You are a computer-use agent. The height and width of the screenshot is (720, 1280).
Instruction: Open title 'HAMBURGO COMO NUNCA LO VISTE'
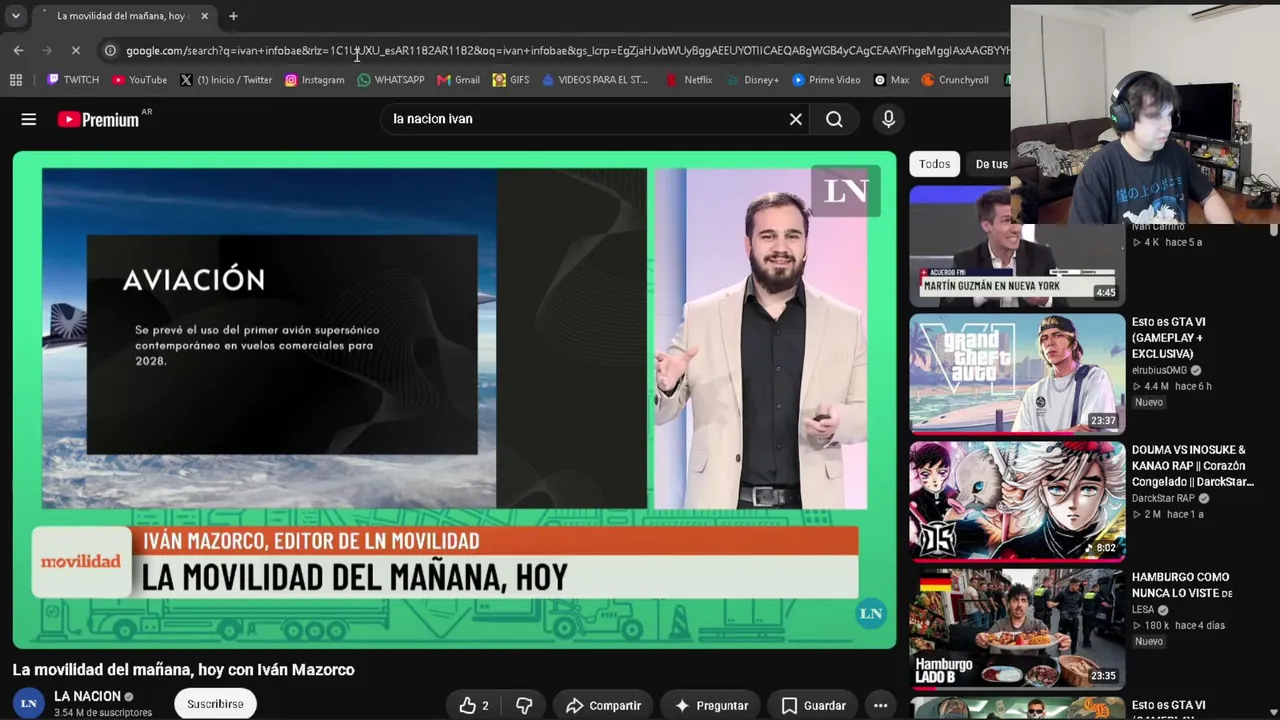tap(1182, 585)
